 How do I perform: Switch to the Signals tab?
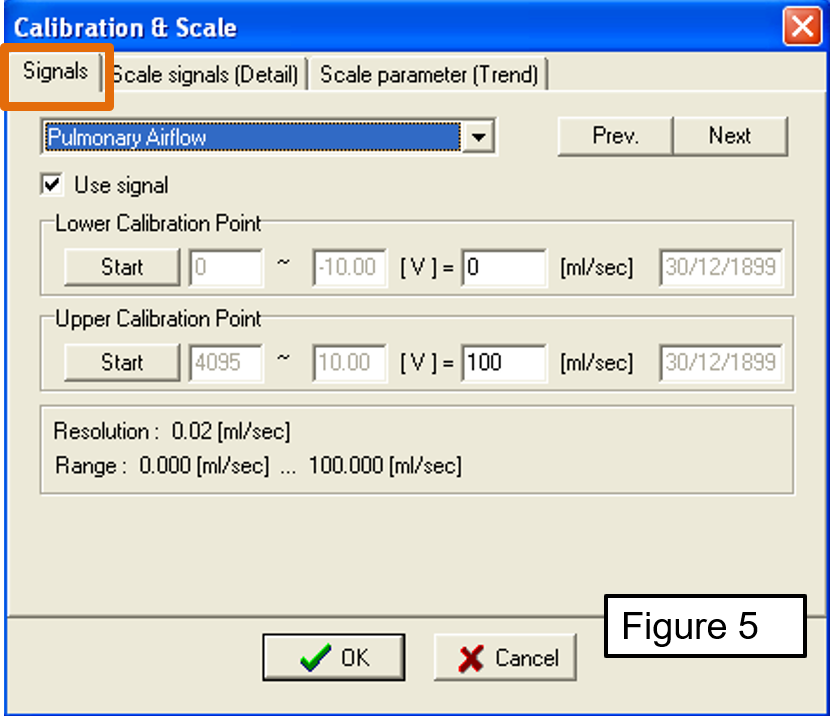point(56,72)
